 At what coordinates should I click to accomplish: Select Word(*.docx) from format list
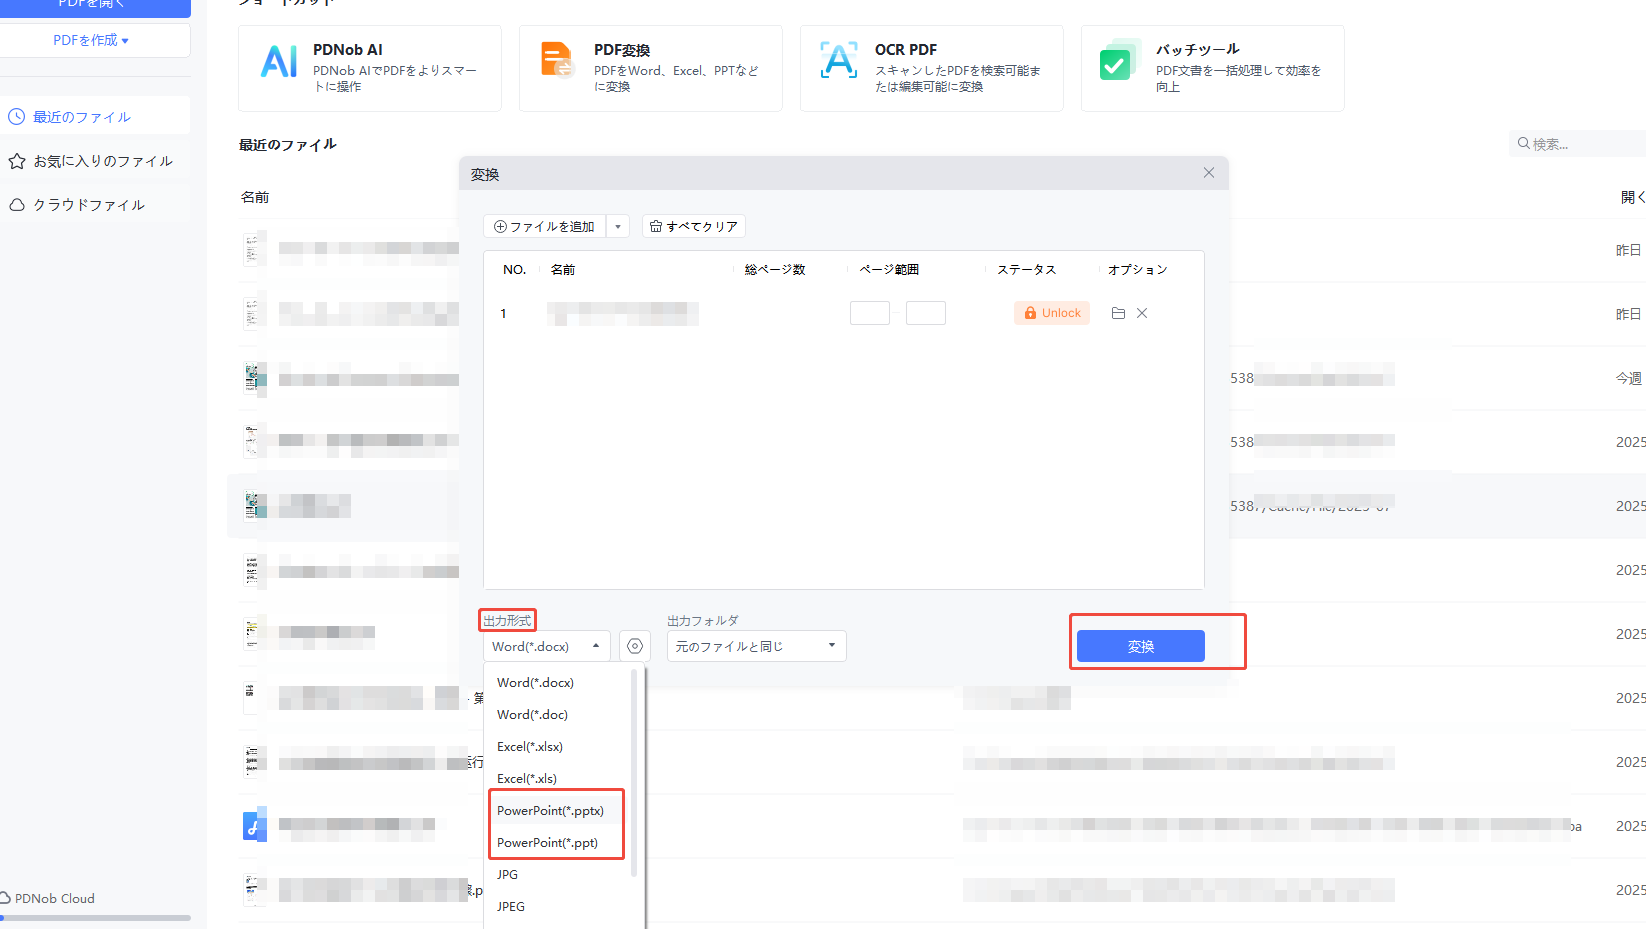coord(557,683)
